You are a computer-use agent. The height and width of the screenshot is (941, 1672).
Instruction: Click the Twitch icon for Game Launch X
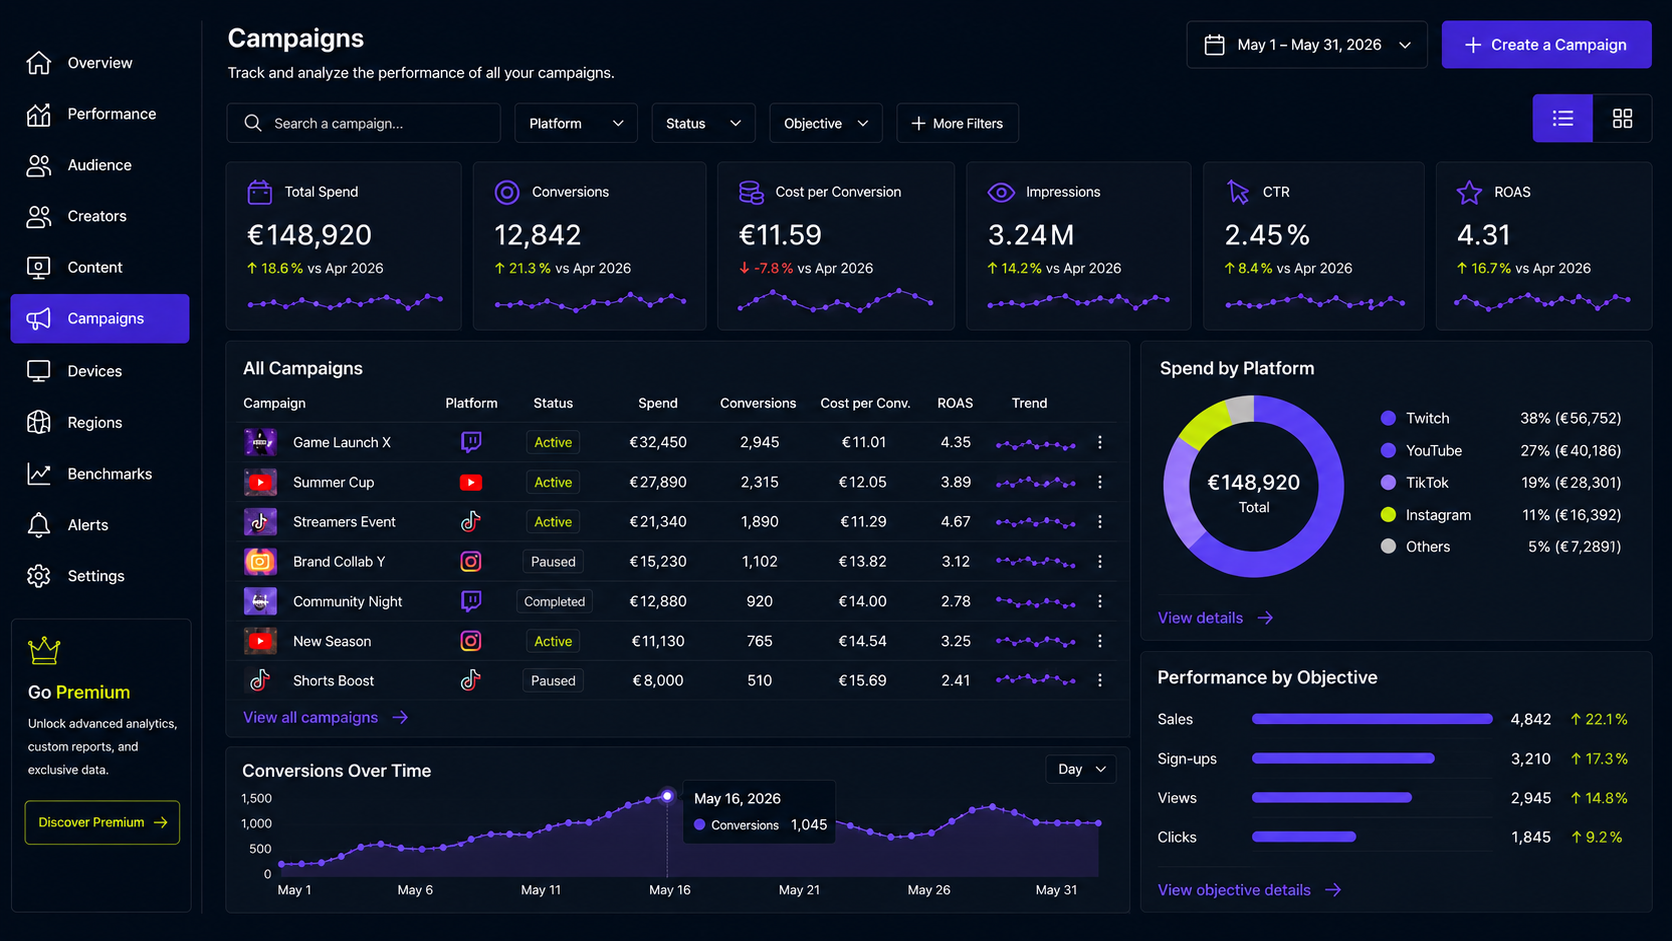point(471,442)
